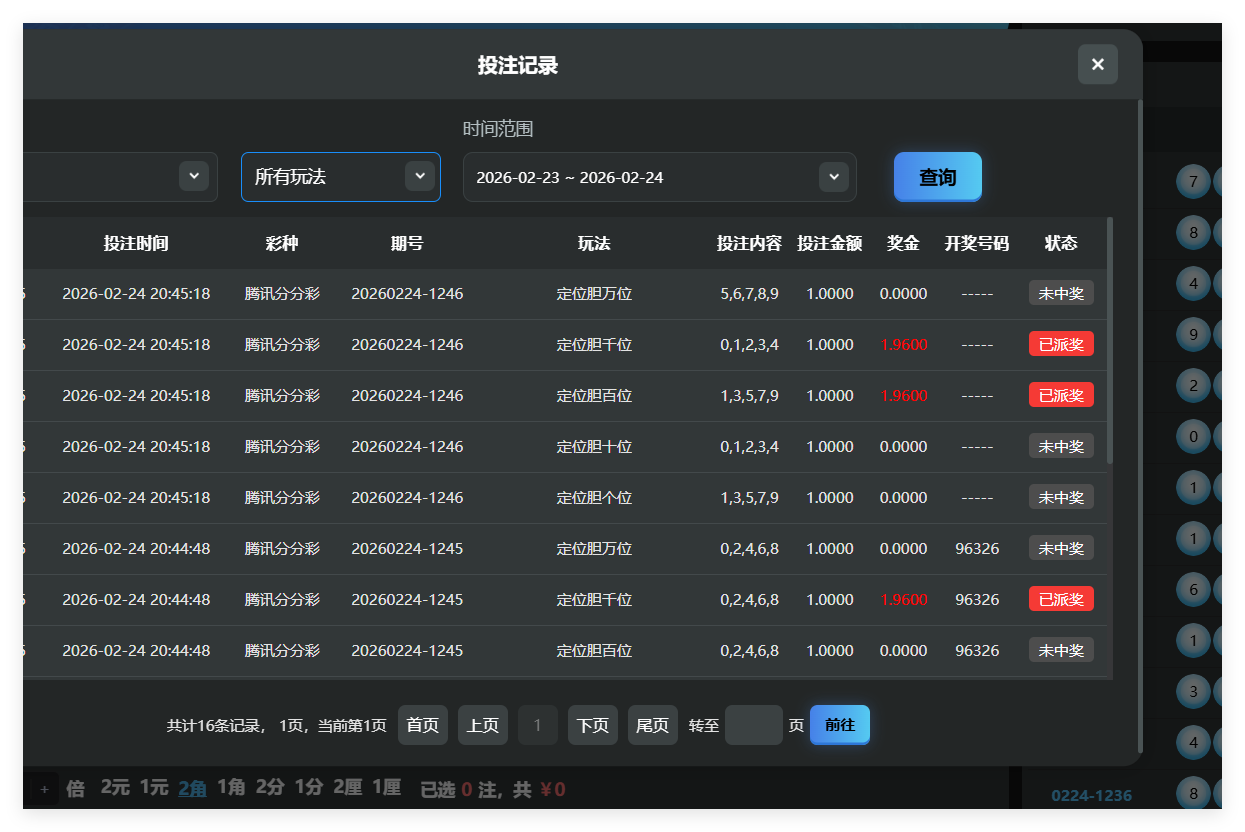Click the plus multiplier button beside 倍
Screen dimensions: 1245x832
(x=44, y=789)
